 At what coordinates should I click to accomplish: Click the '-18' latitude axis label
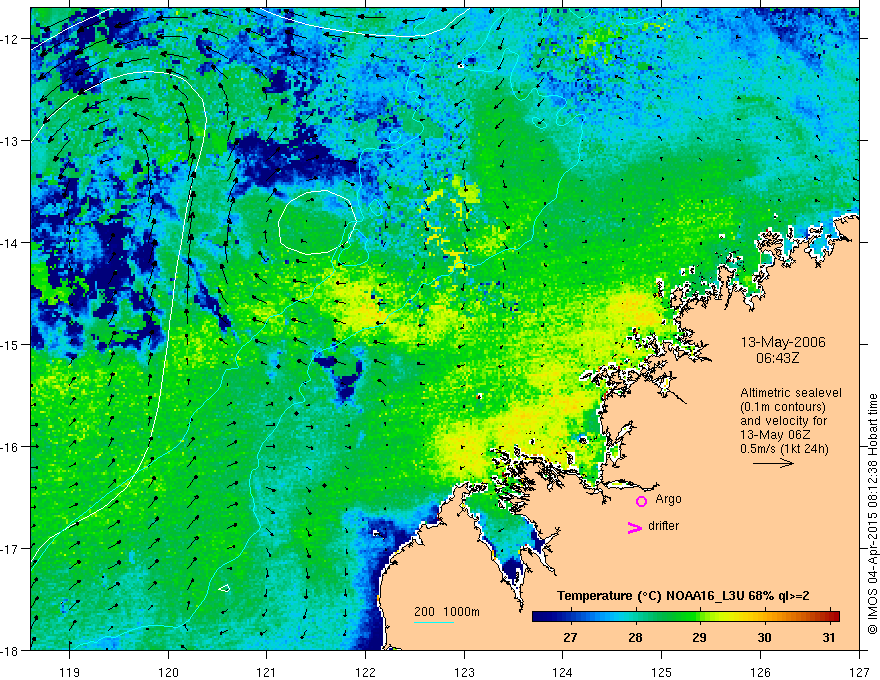click(x=10, y=650)
